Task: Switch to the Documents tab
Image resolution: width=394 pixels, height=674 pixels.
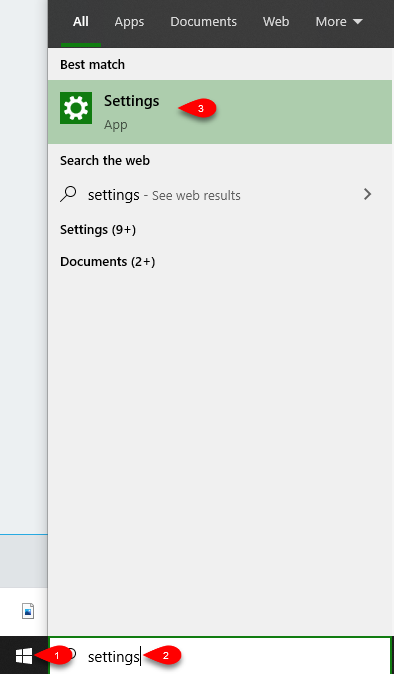Action: pyautogui.click(x=203, y=21)
